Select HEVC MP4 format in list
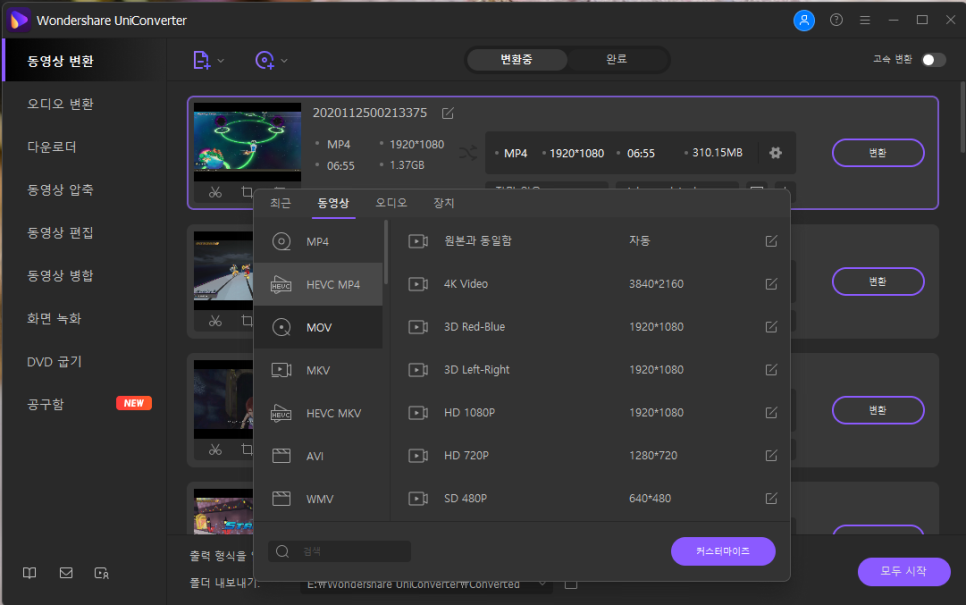The image size is (966, 605). point(319,285)
